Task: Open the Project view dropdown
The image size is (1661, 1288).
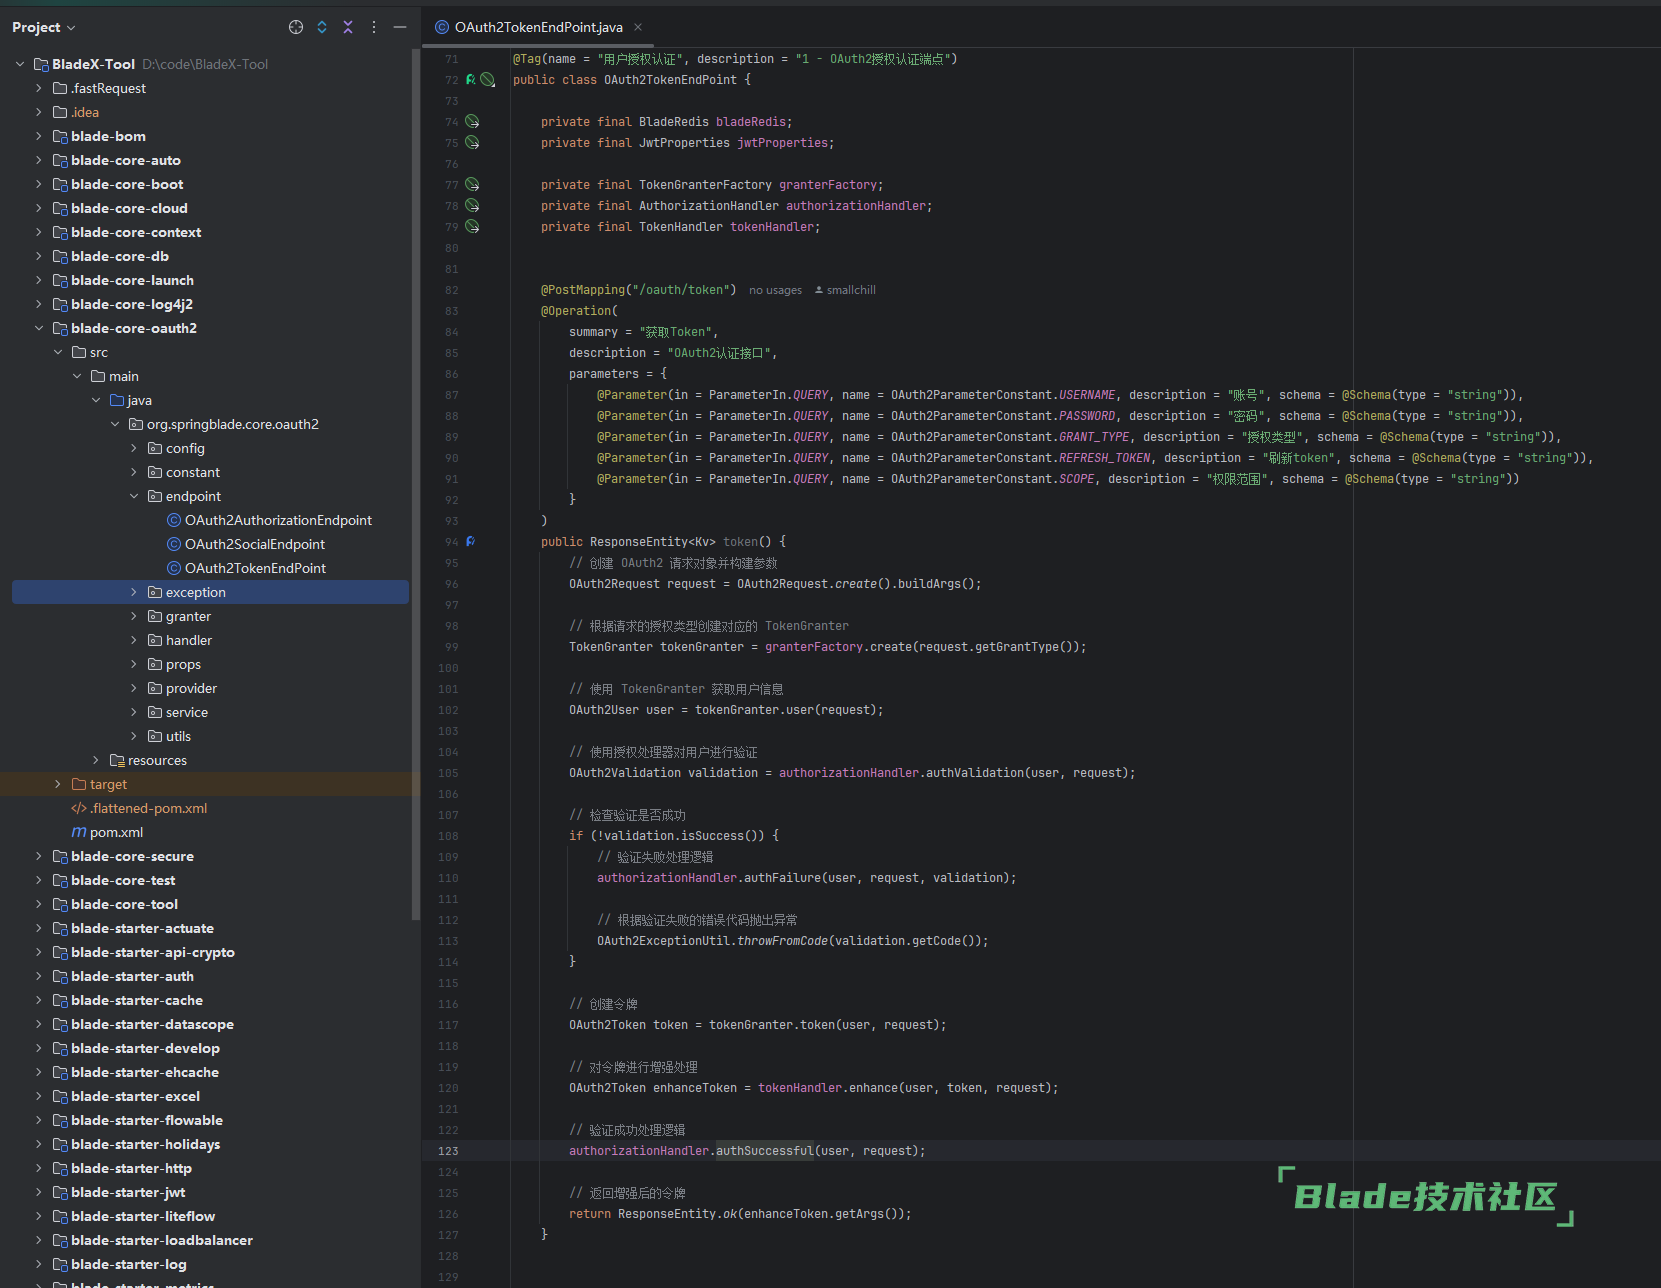Action: (44, 27)
